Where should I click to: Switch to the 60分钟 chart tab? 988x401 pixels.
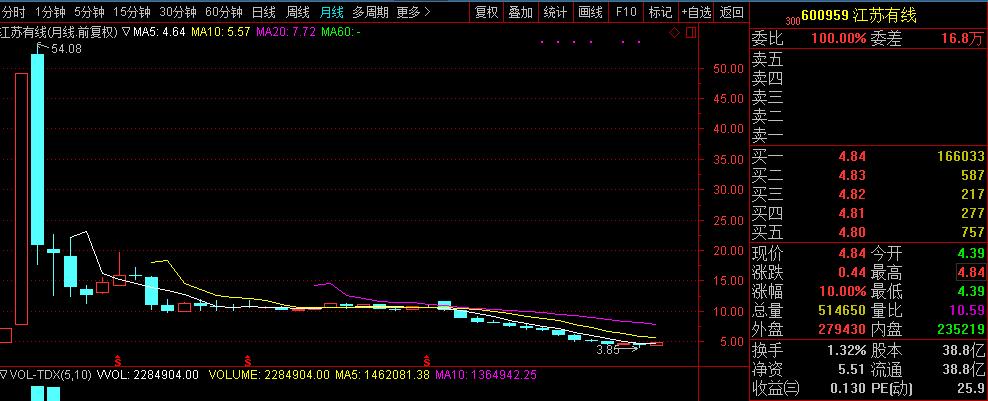pos(224,12)
